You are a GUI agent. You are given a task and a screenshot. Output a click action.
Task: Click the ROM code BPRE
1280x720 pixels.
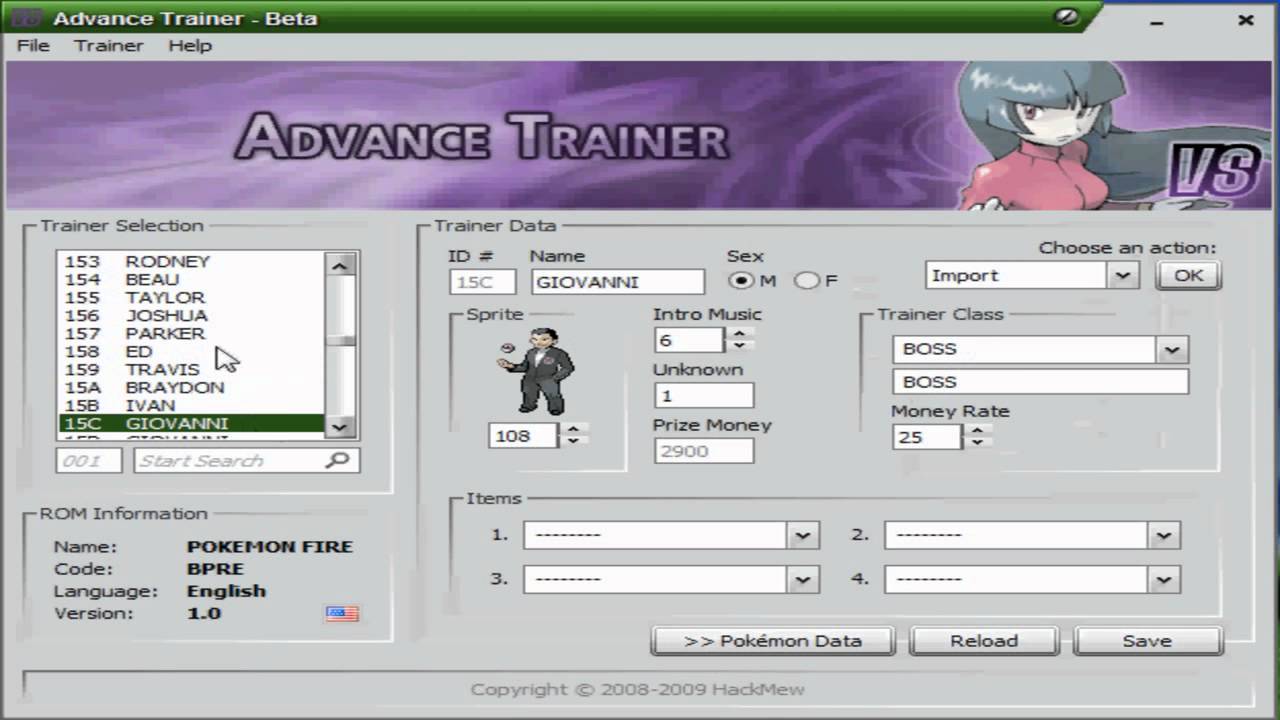tap(215, 569)
